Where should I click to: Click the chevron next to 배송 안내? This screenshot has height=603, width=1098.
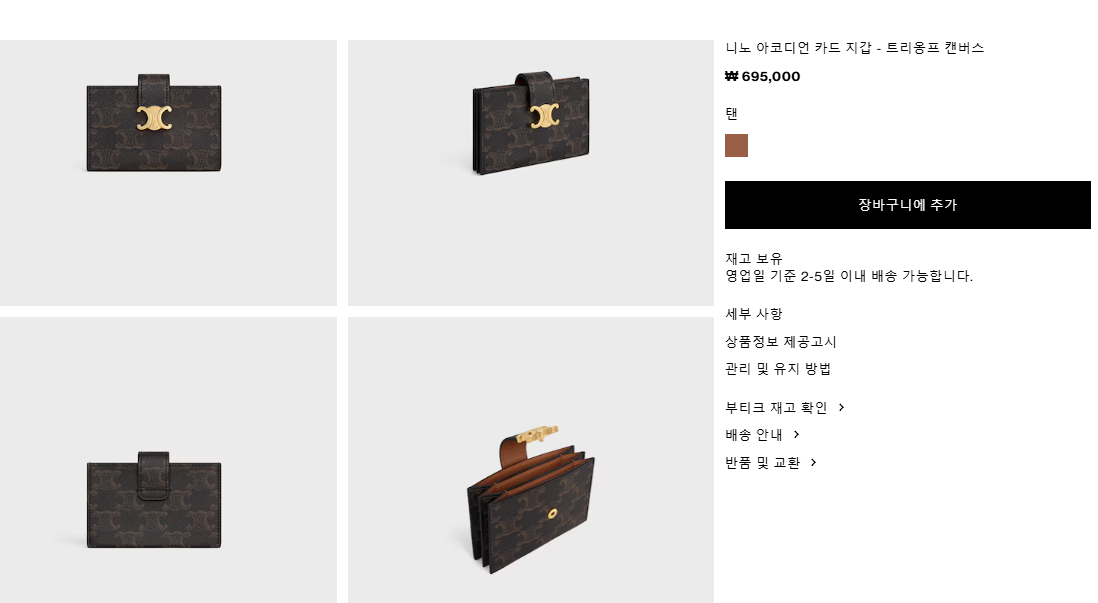tap(796, 435)
